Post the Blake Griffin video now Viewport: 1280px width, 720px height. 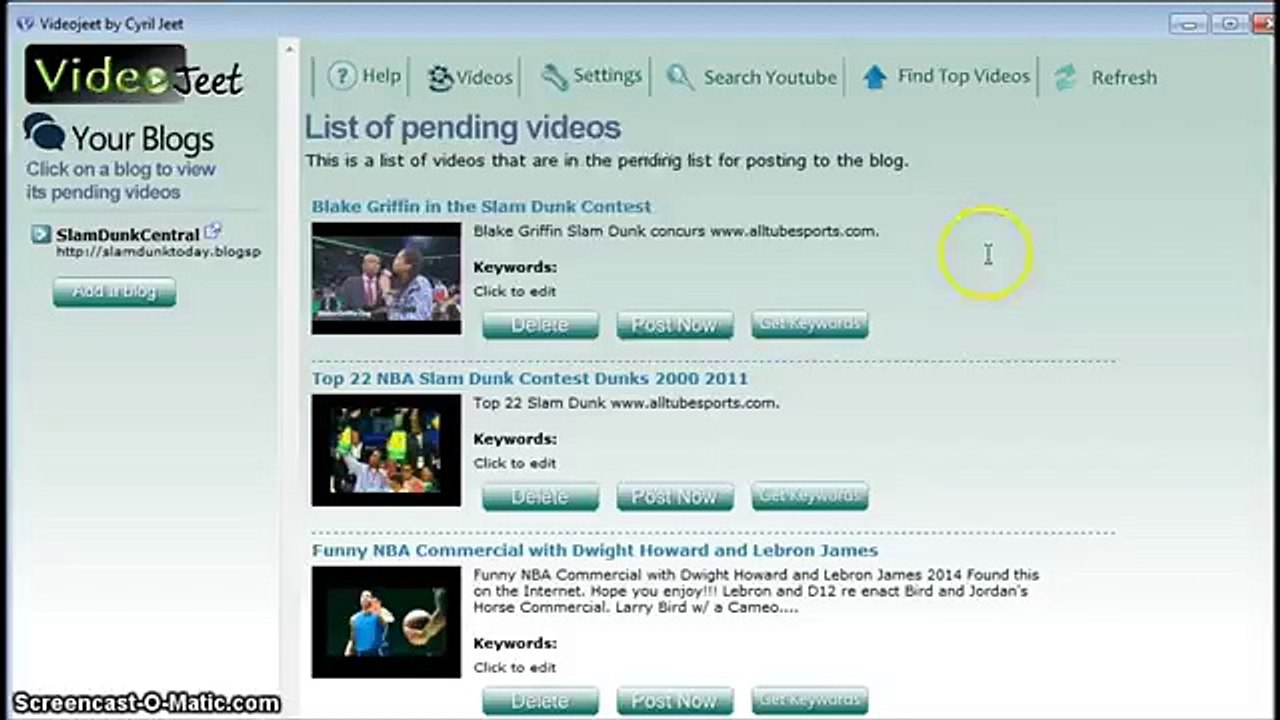(x=675, y=325)
